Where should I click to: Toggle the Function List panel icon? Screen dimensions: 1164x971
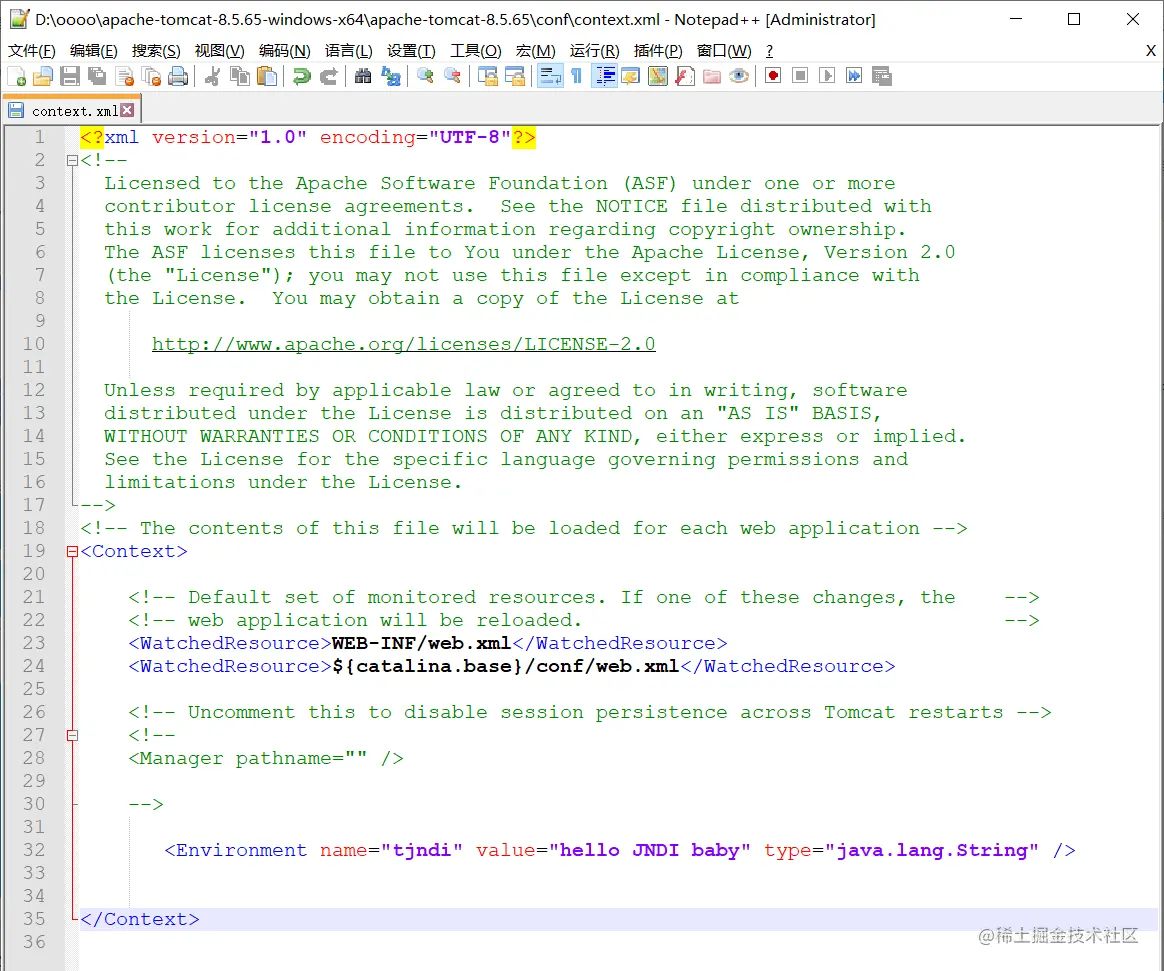coord(685,76)
